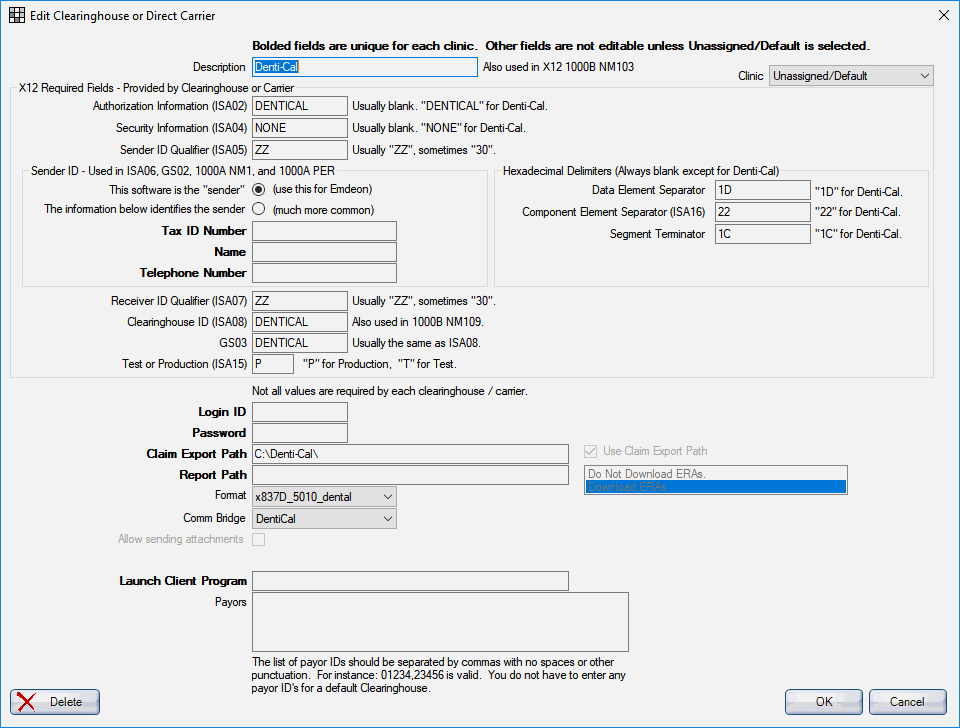Click the Segment Terminator field

click(x=763, y=234)
